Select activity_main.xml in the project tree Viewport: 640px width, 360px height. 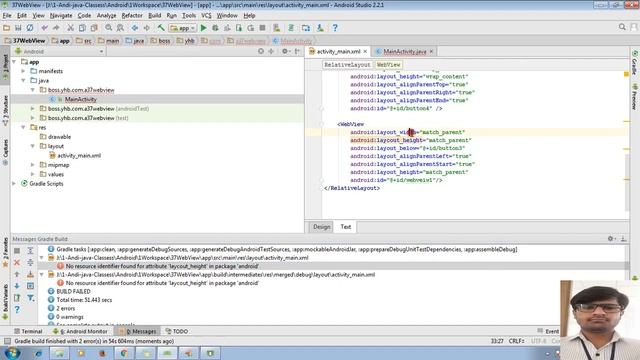tap(79, 156)
